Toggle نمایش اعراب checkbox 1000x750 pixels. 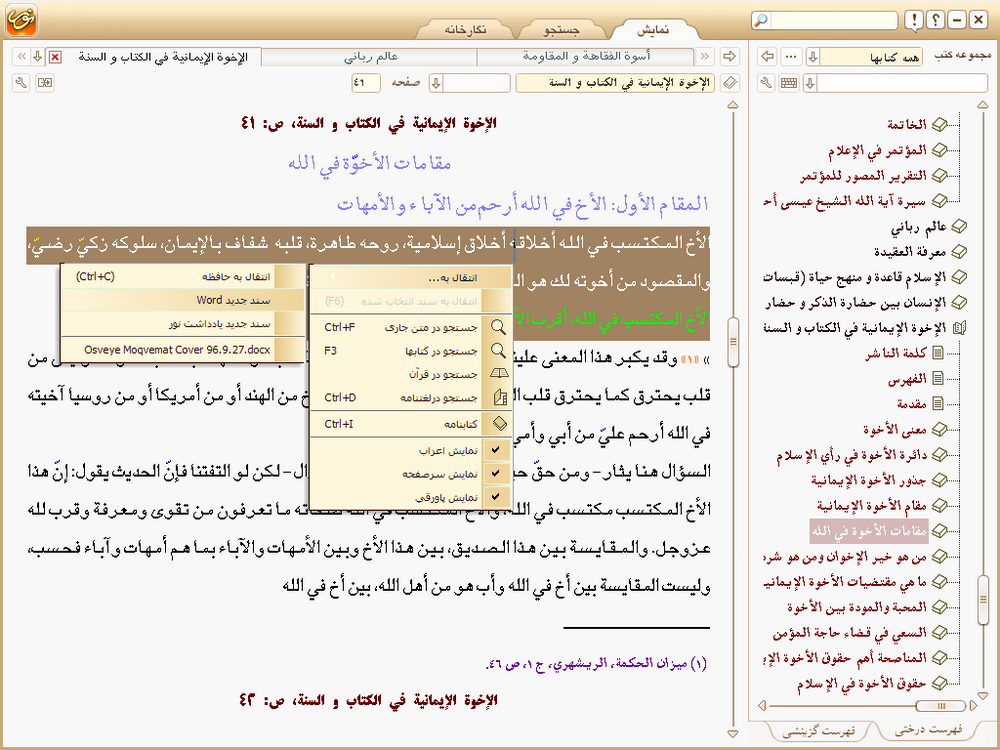pyautogui.click(x=496, y=450)
